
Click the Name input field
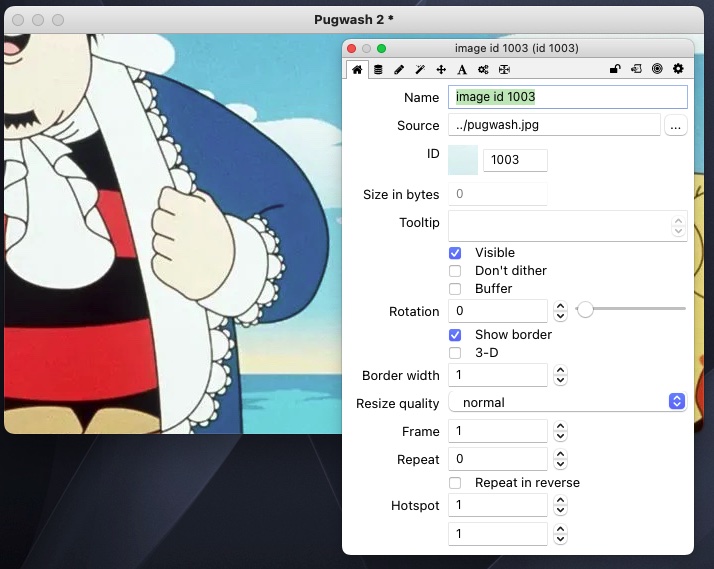[568, 97]
